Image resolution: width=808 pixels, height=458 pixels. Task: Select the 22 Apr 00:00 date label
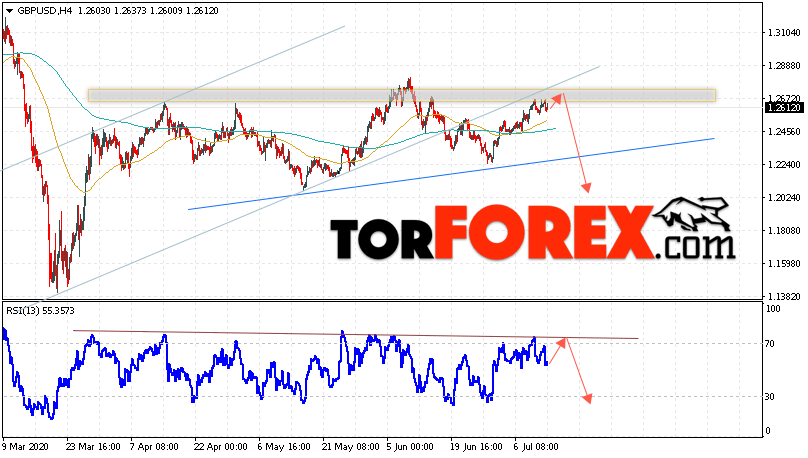tap(221, 447)
